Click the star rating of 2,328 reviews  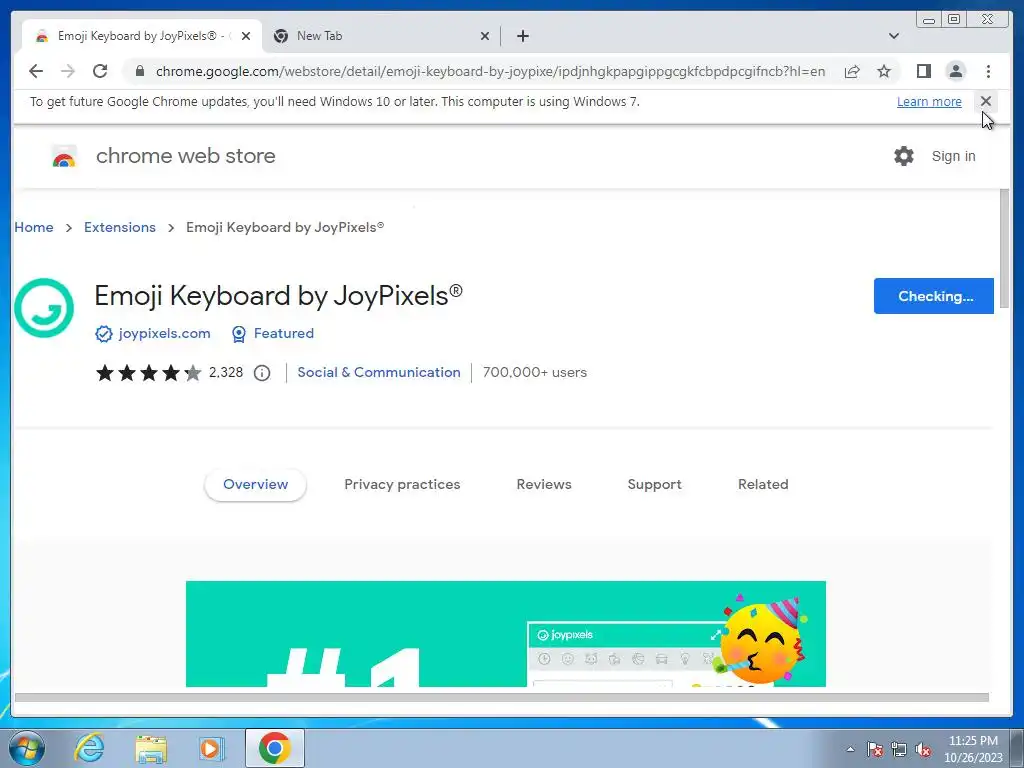pos(148,372)
